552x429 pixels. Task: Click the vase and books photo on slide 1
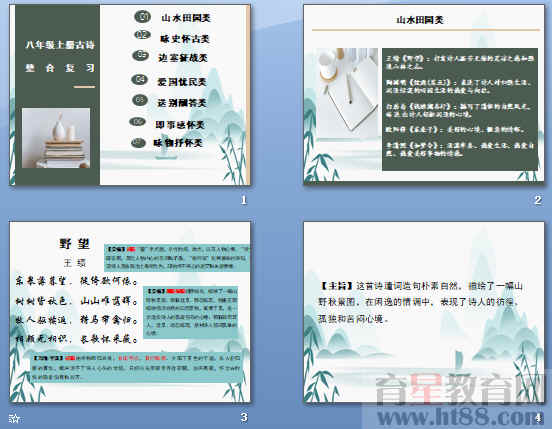56,138
